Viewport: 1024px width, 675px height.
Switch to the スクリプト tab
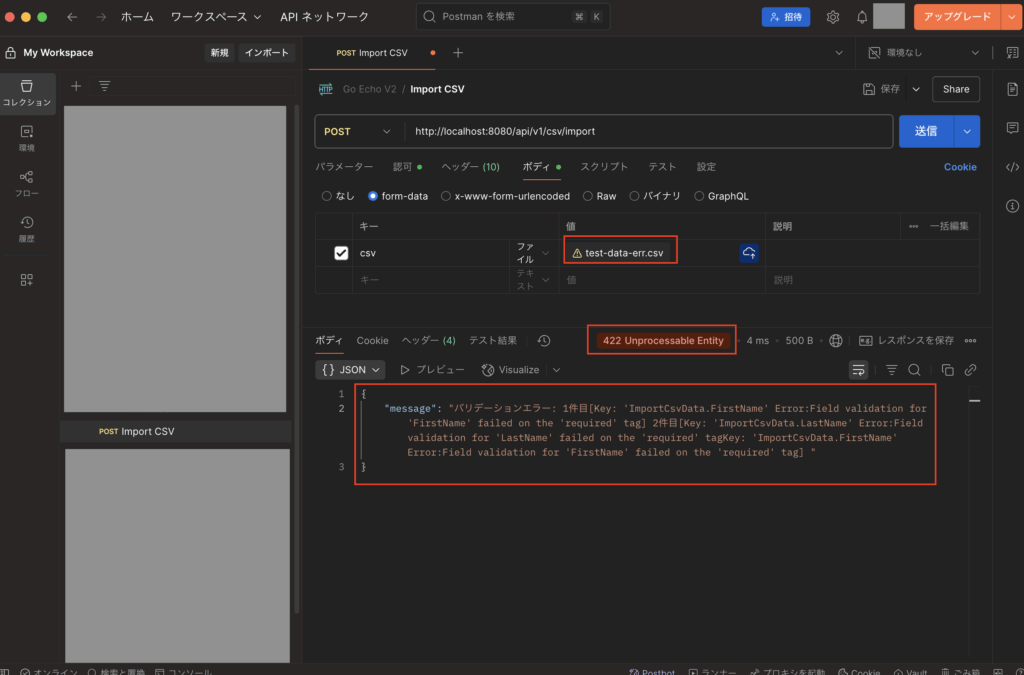[604, 167]
